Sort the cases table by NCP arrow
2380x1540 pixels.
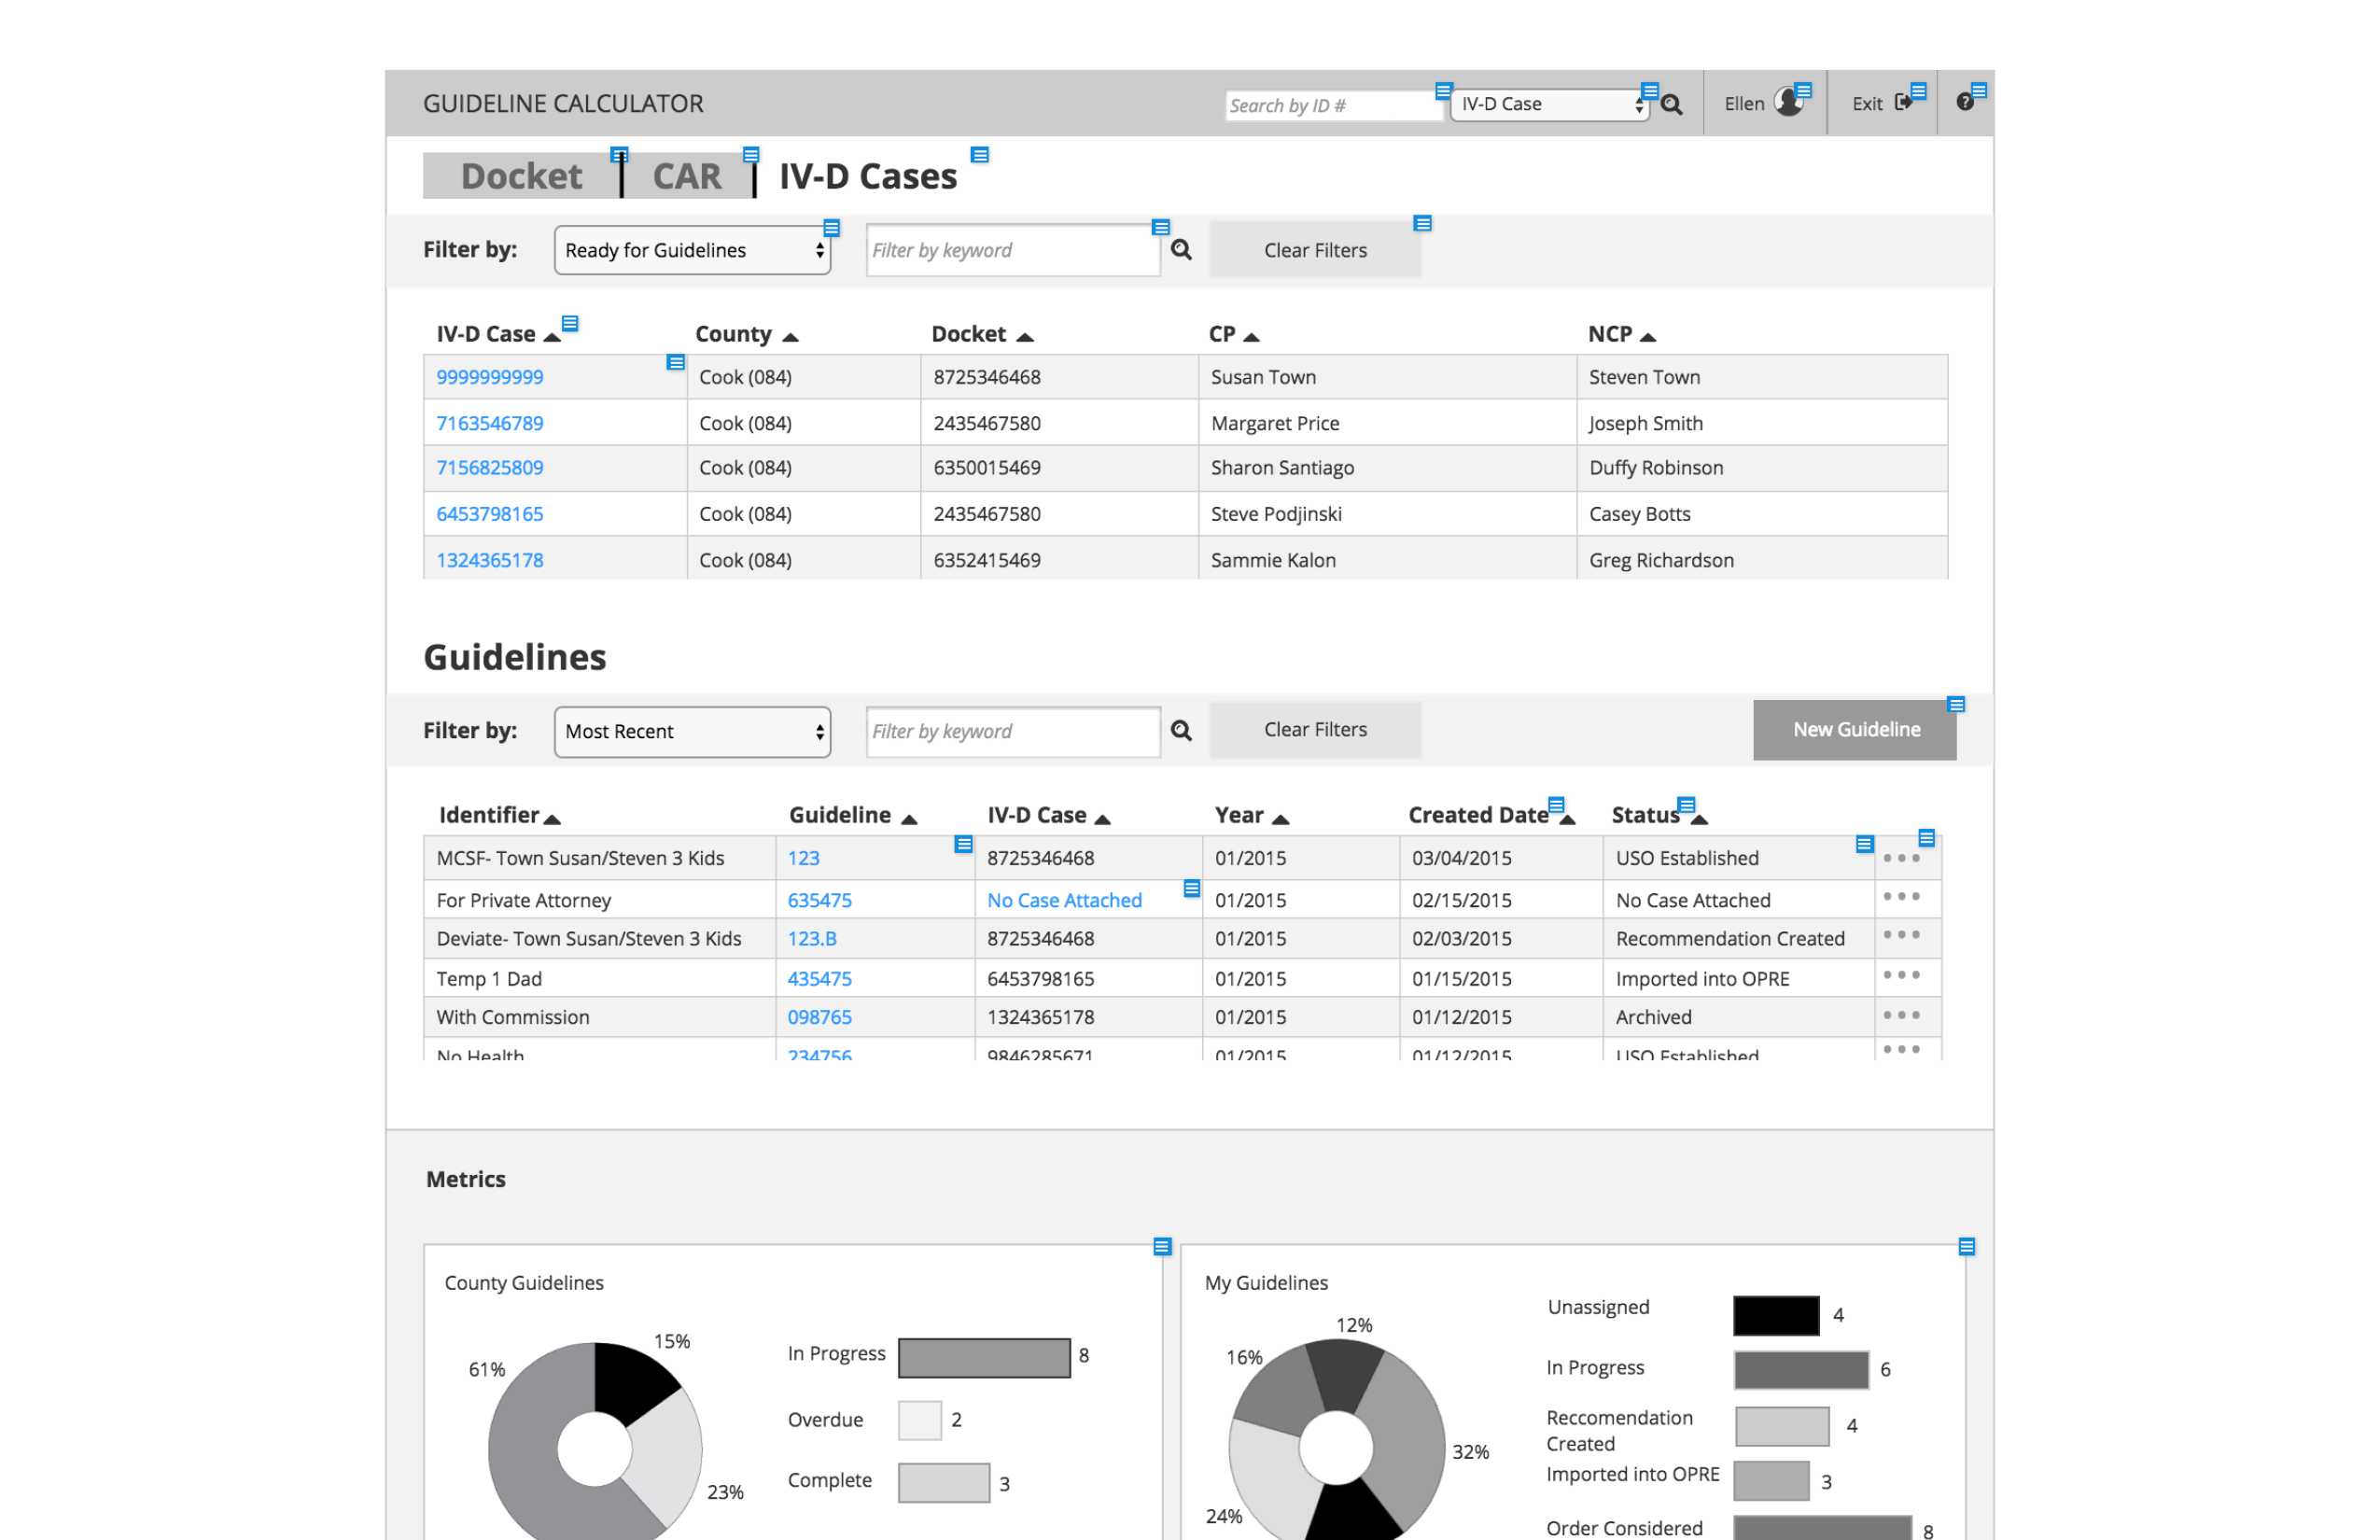point(1648,337)
